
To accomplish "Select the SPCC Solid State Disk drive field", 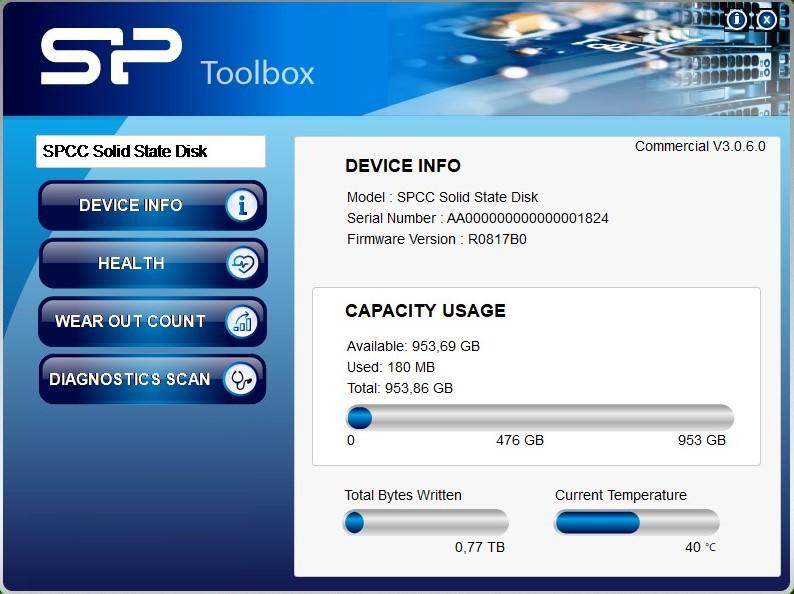I will click(x=151, y=152).
